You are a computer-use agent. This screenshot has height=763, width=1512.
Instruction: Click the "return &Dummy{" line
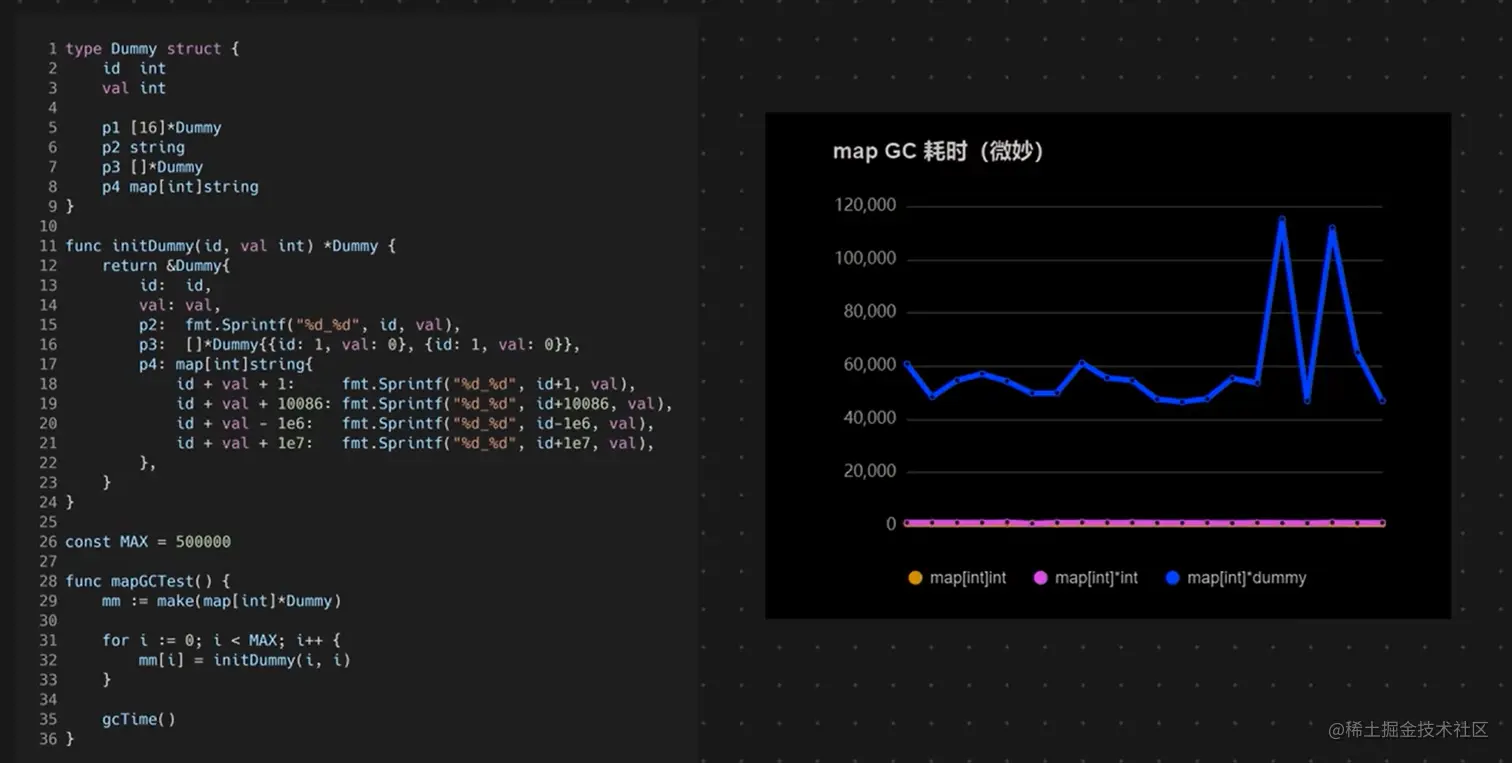(x=166, y=265)
